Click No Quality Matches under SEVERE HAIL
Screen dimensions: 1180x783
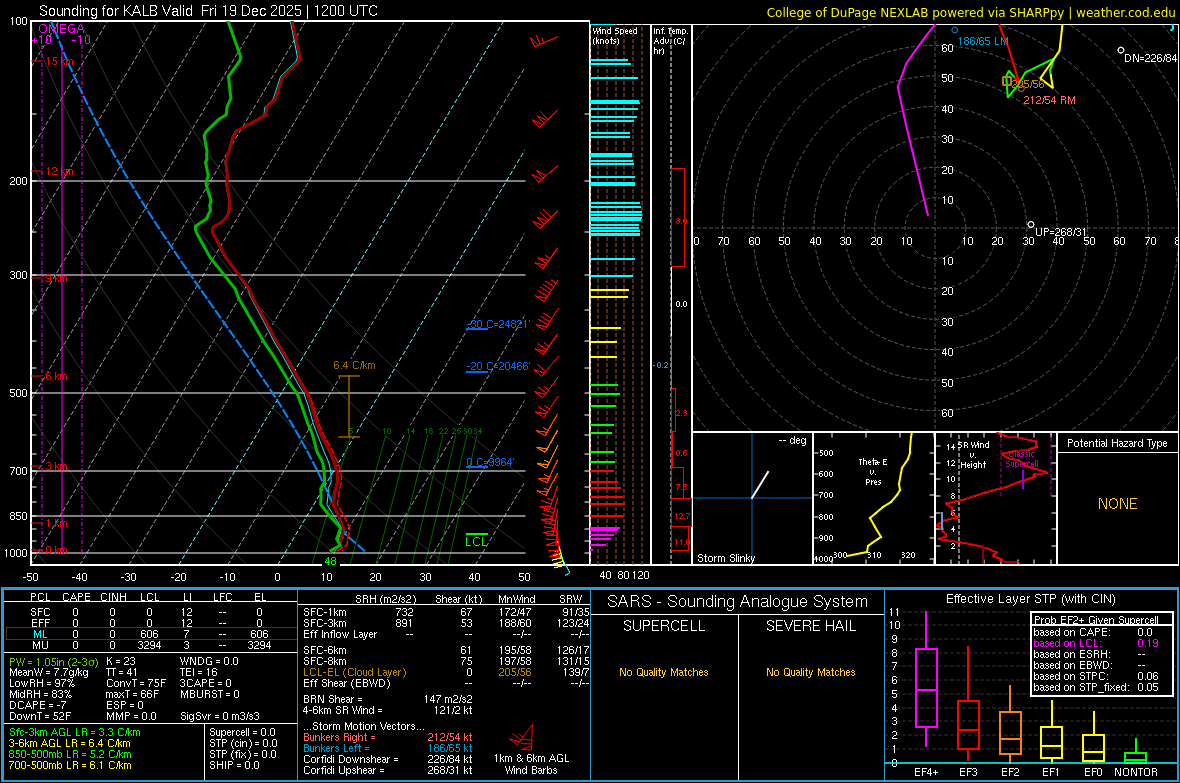[x=810, y=672]
